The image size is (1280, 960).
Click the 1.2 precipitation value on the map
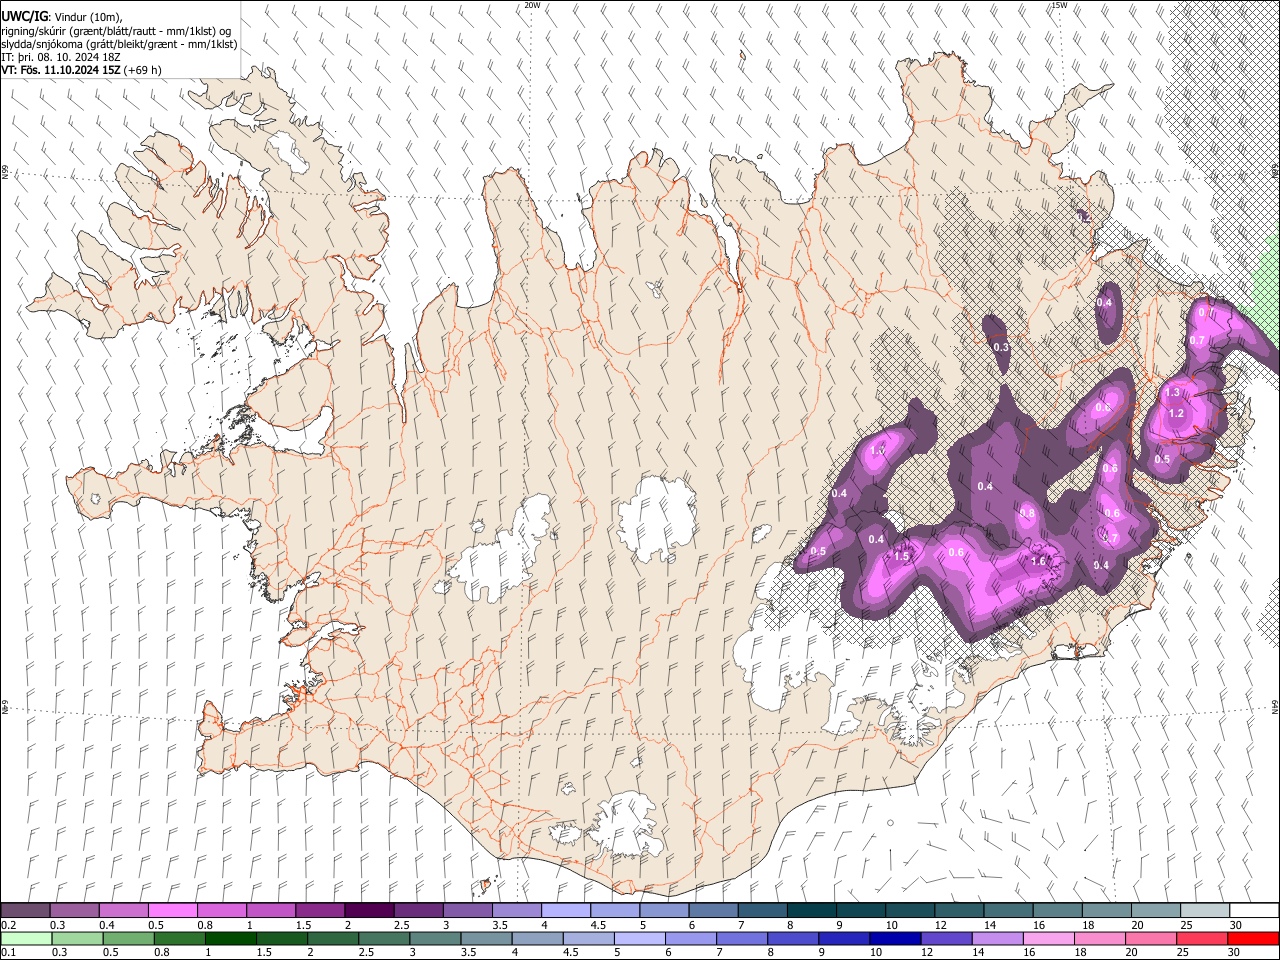pos(1176,413)
